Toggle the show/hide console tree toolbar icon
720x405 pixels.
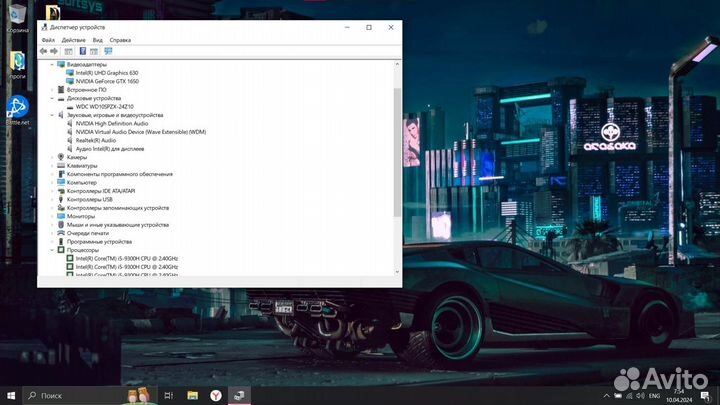68,51
